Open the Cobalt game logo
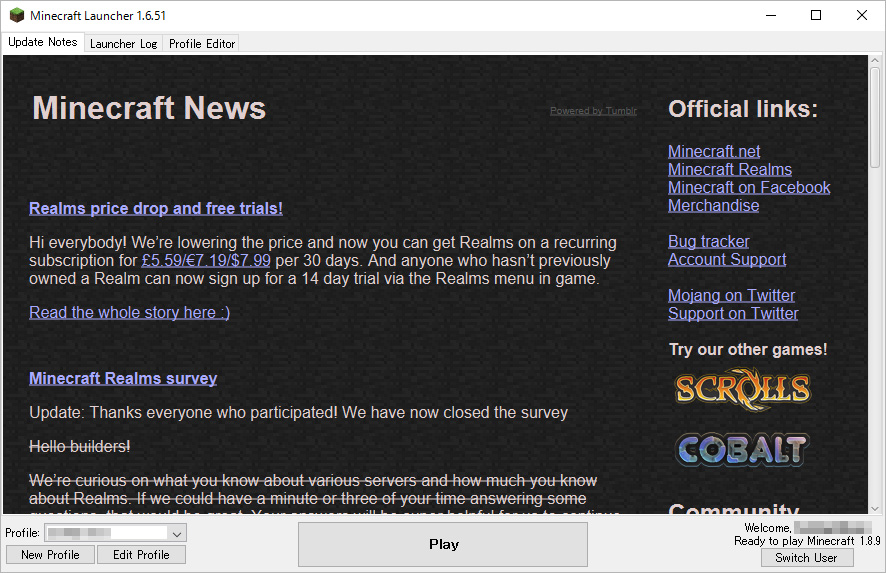 (x=743, y=449)
